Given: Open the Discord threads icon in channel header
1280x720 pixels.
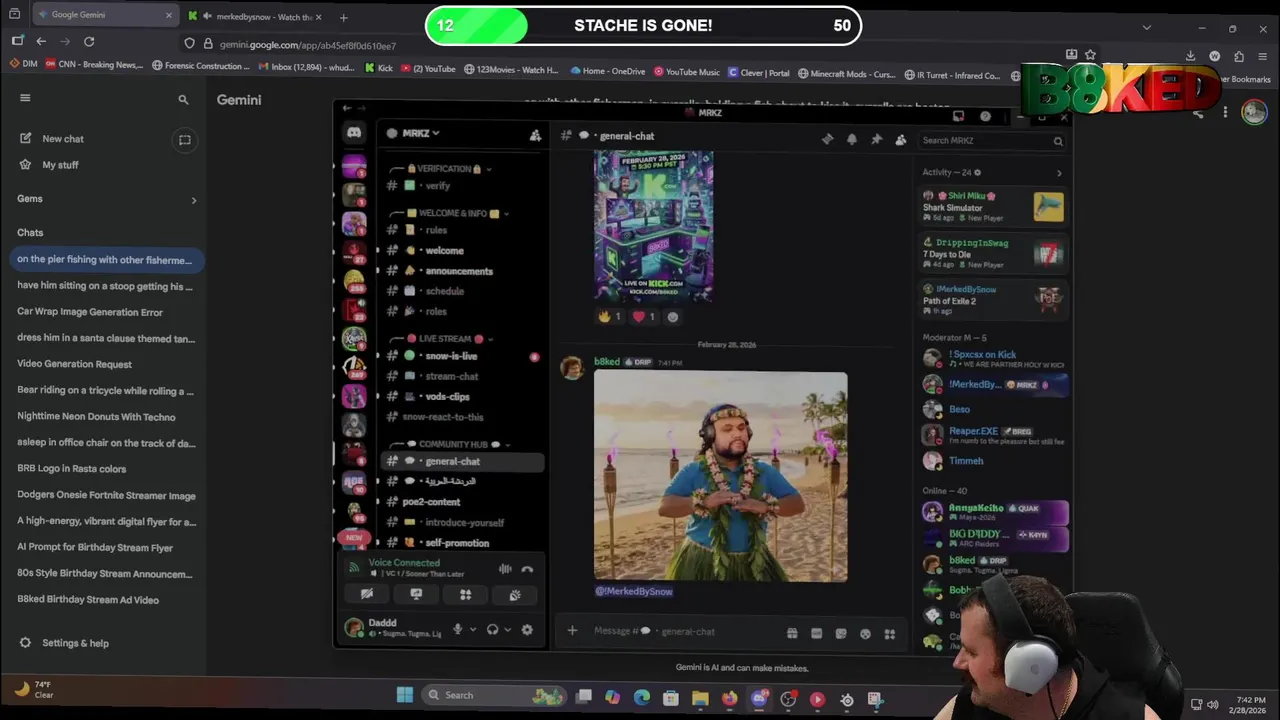Looking at the screenshot, I should click(827, 140).
